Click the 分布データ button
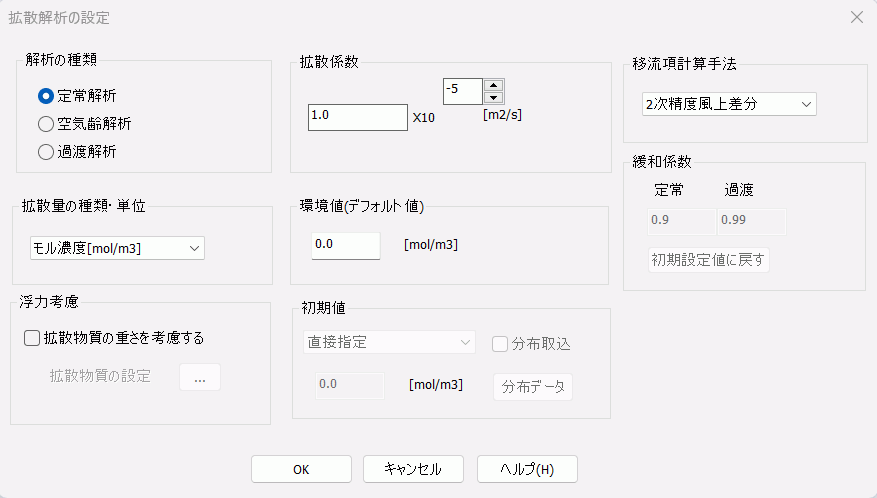Viewport: 877px width, 498px height. [533, 387]
